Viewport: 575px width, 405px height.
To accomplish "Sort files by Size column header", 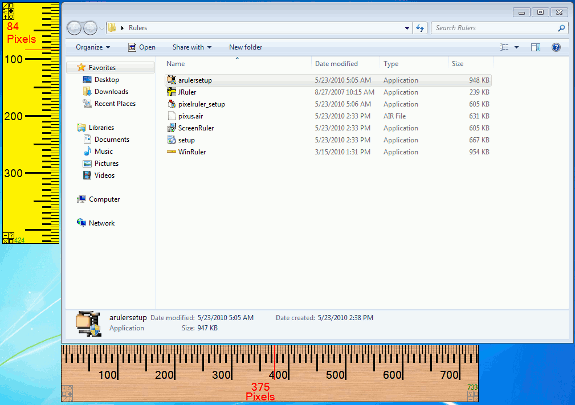I will click(x=457, y=64).
